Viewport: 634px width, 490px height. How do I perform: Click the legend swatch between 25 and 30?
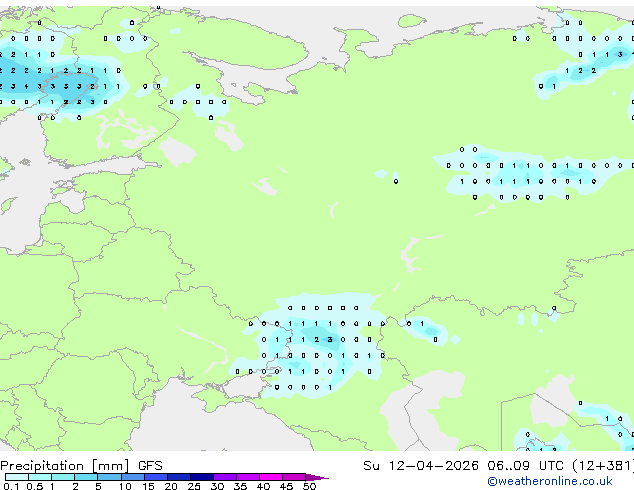click(x=201, y=477)
